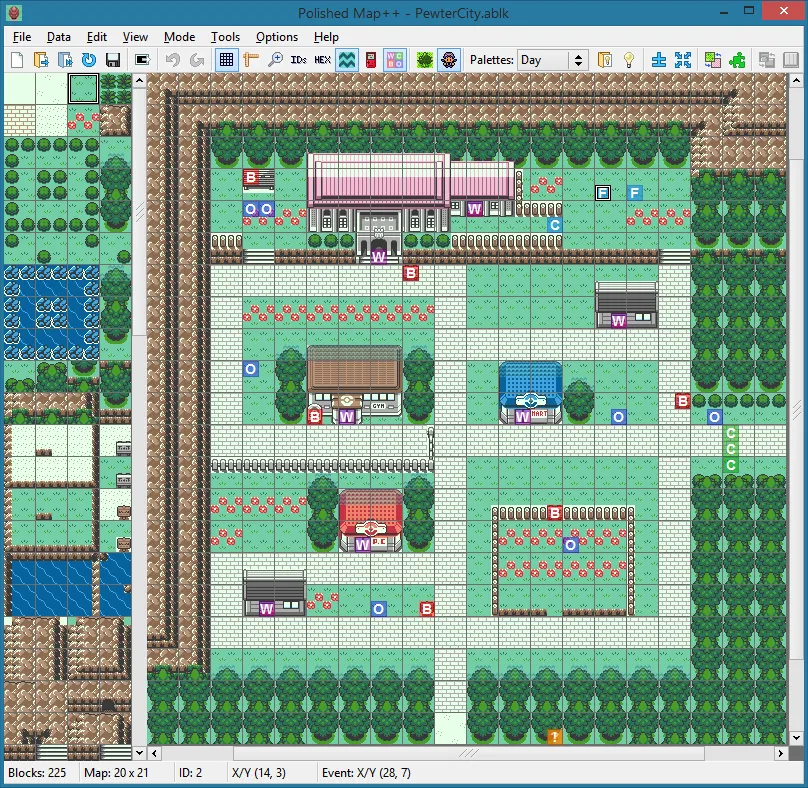Open the View menu
Image resolution: width=808 pixels, height=788 pixels.
(135, 37)
